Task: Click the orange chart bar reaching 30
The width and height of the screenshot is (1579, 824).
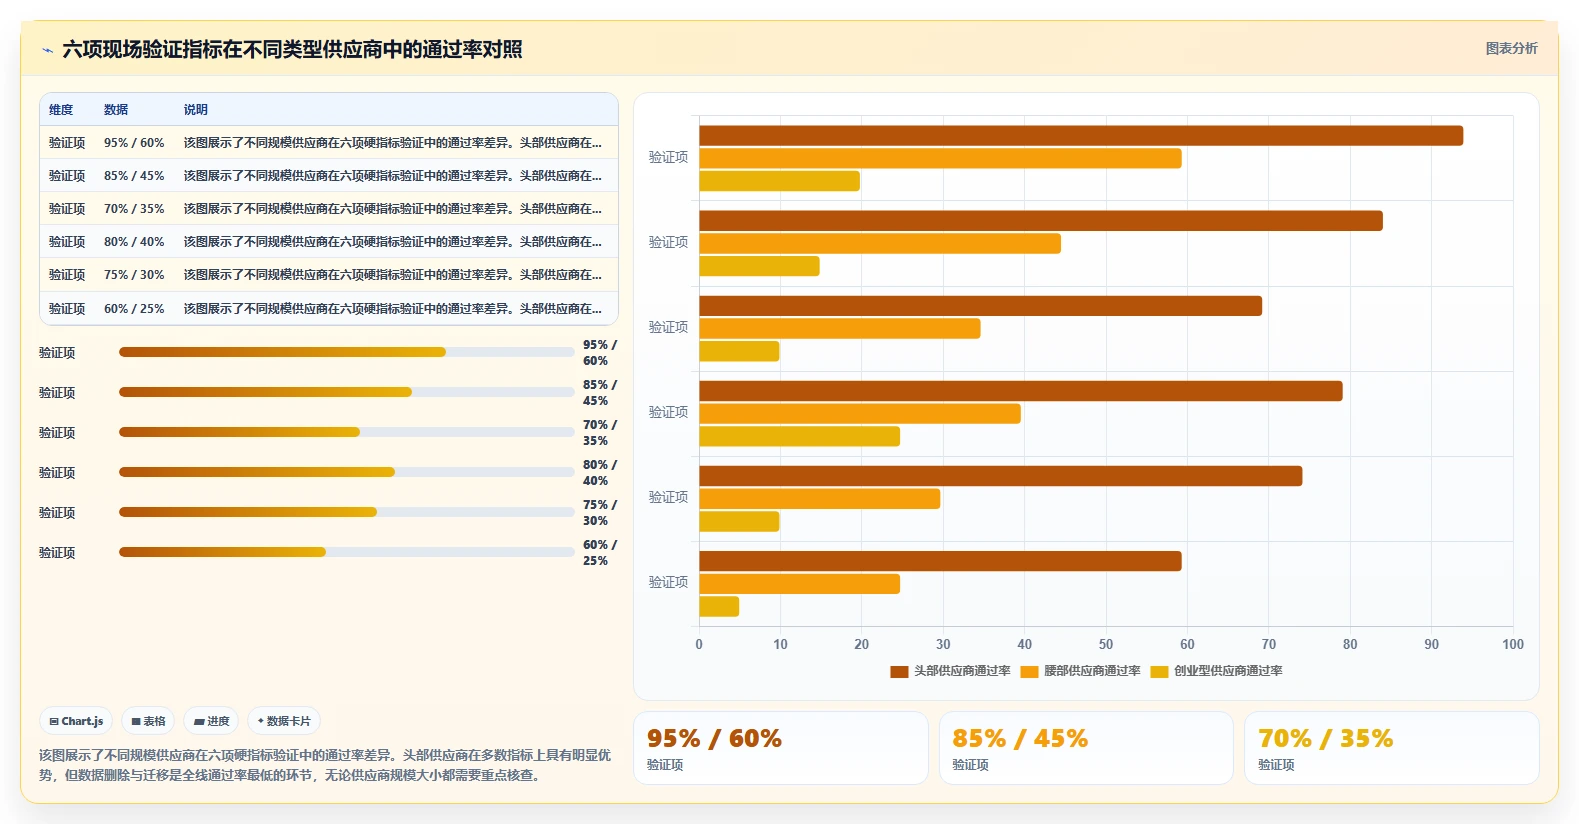Action: [x=820, y=498]
